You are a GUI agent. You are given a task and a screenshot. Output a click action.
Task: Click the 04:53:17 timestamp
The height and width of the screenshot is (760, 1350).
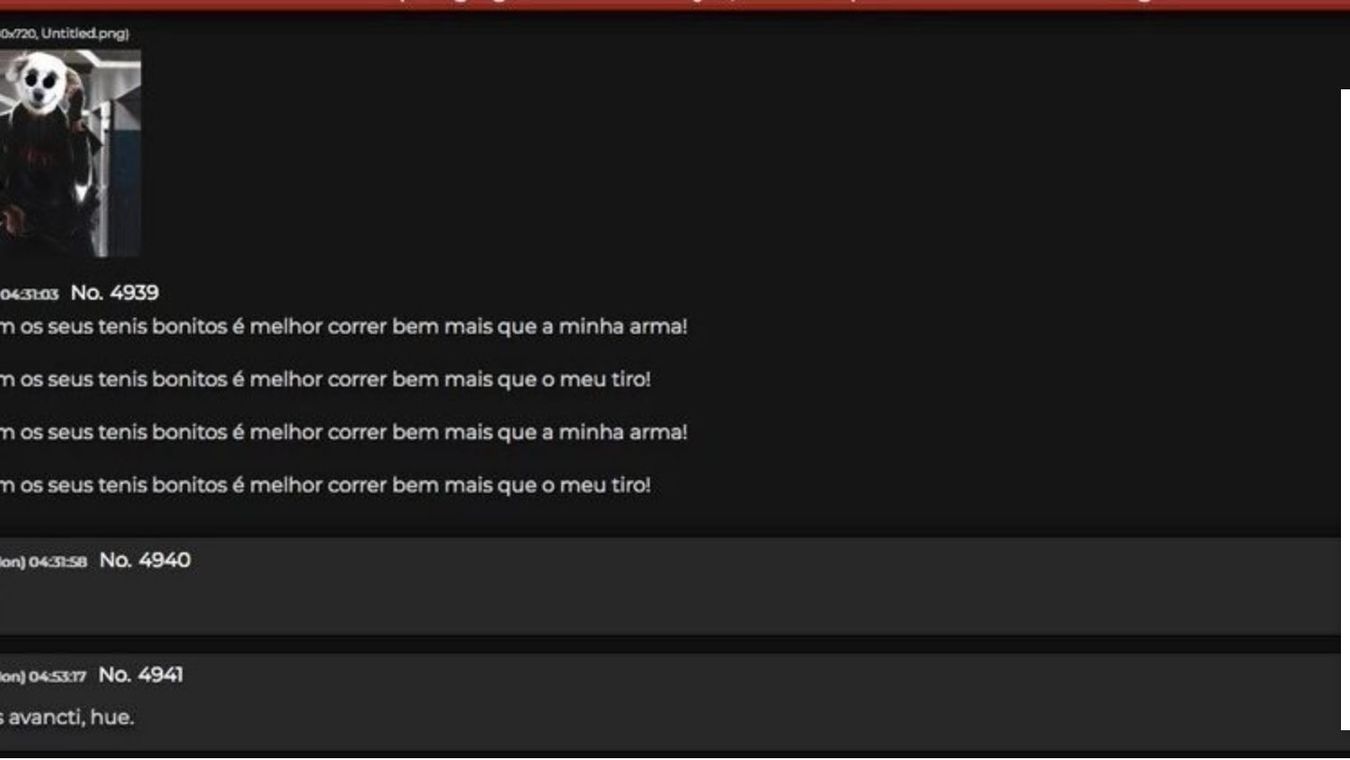tap(57, 677)
